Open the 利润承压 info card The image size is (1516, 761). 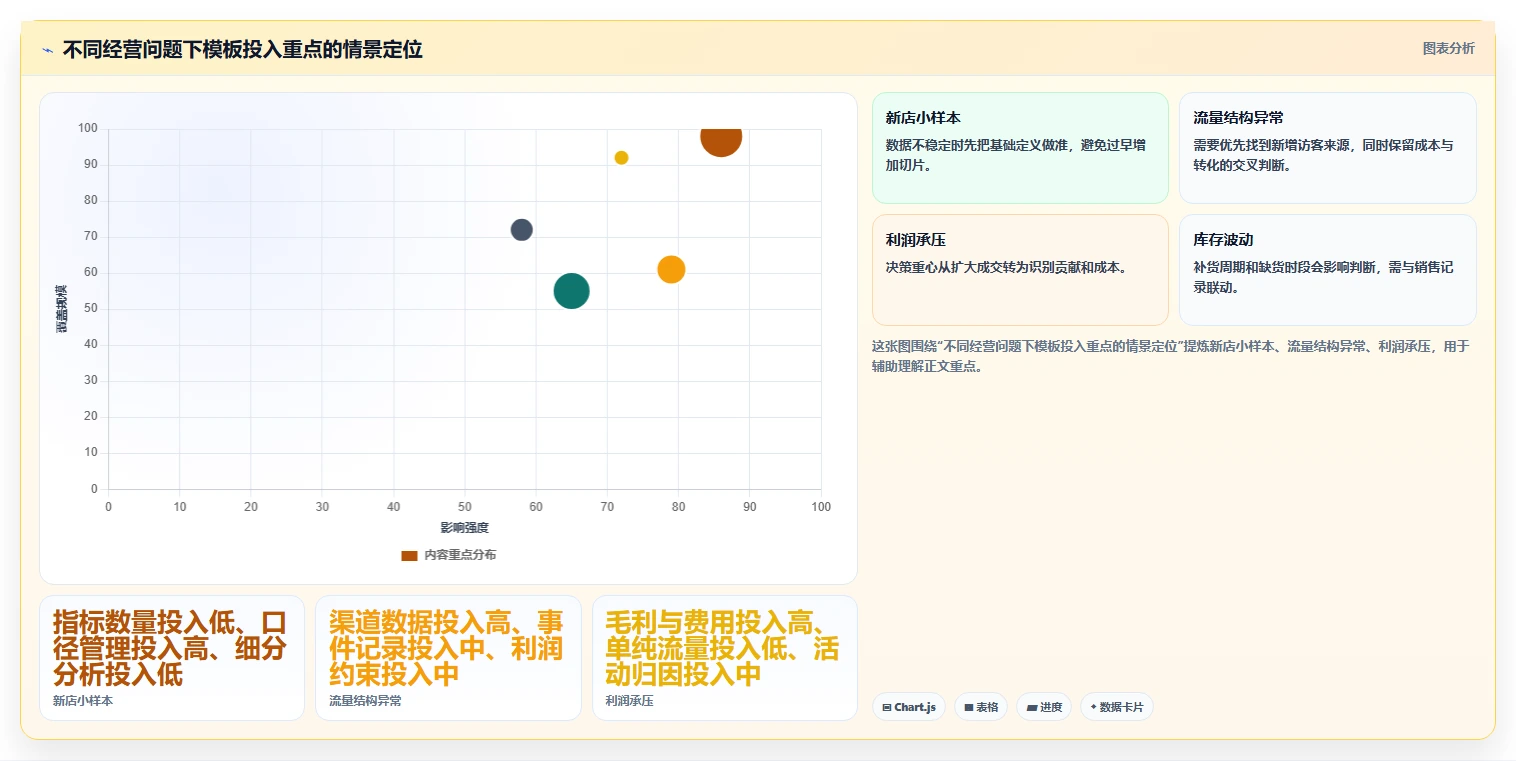click(1020, 270)
